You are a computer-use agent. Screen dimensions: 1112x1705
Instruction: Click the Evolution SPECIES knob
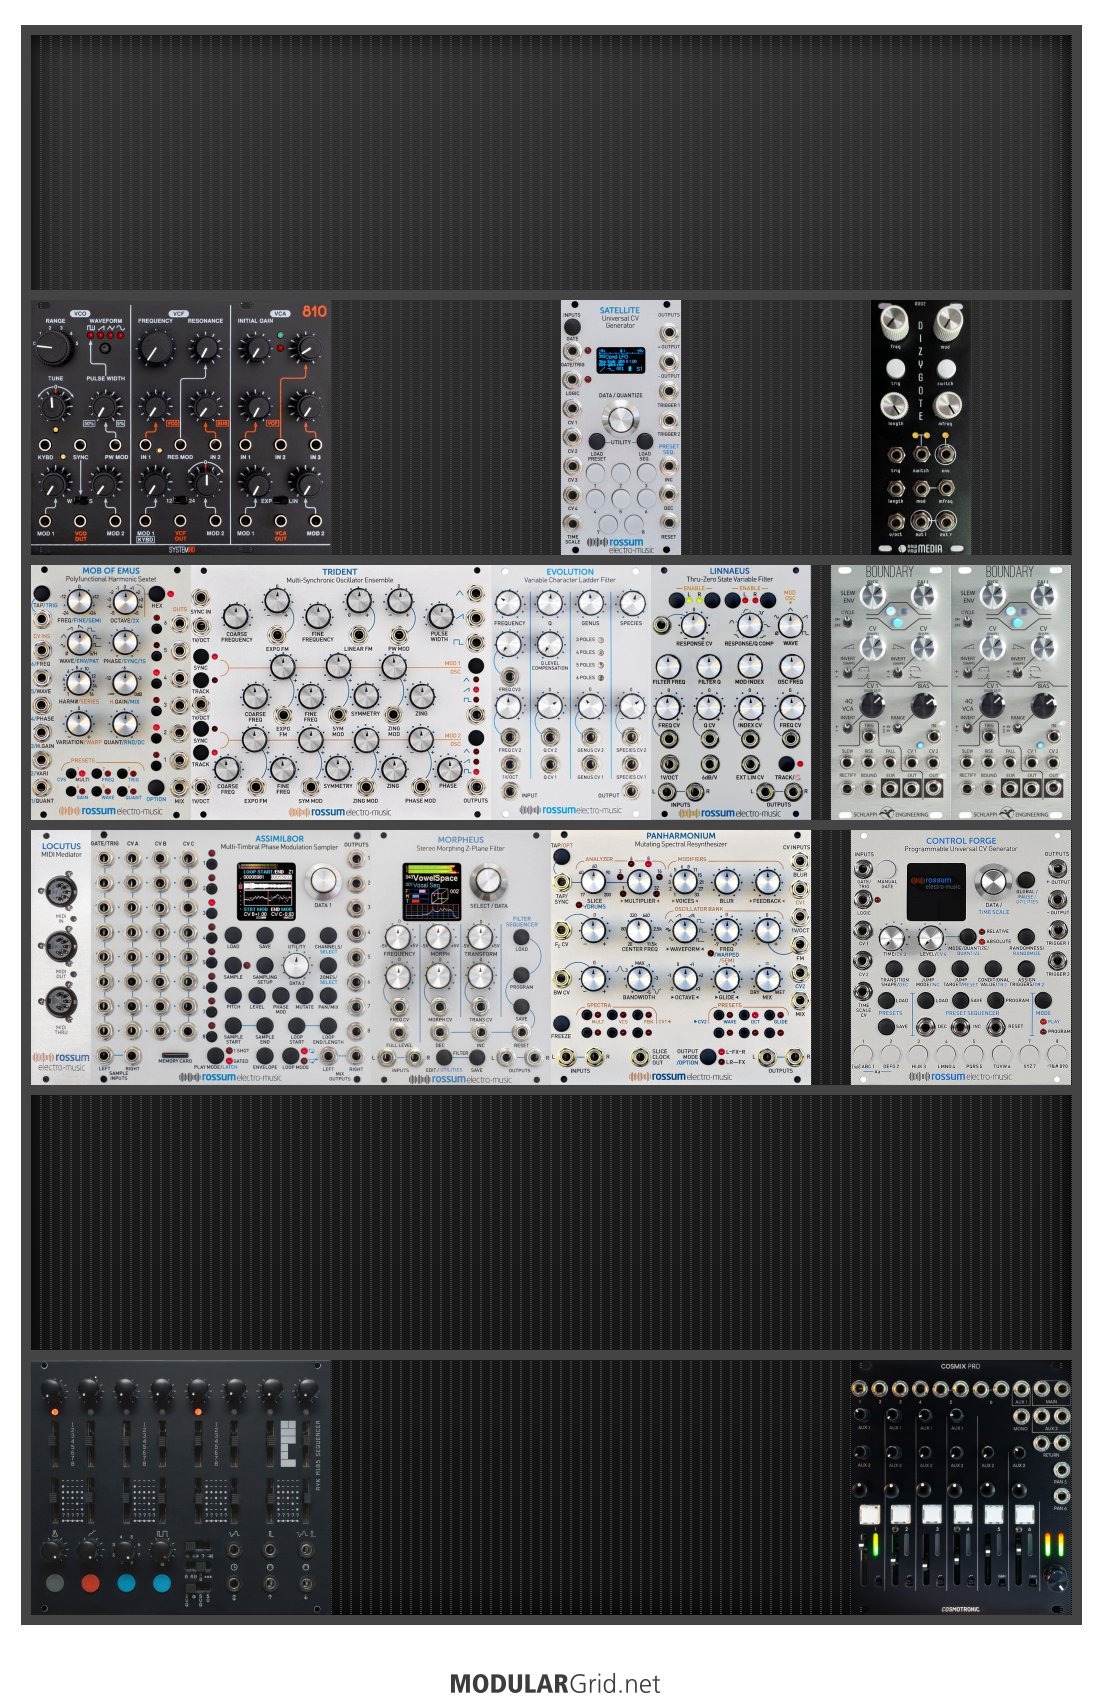pyautogui.click(x=631, y=603)
